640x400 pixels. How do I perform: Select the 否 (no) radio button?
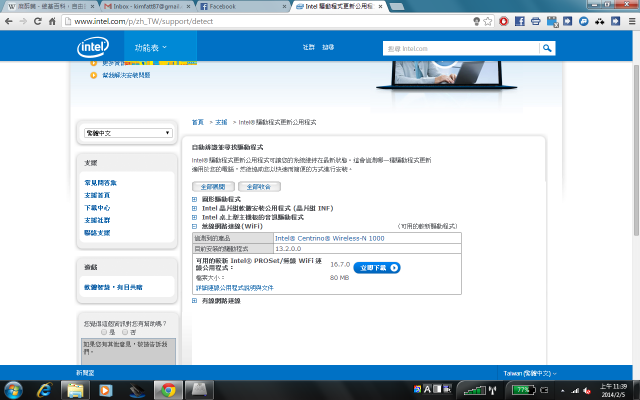pyautogui.click(x=125, y=332)
